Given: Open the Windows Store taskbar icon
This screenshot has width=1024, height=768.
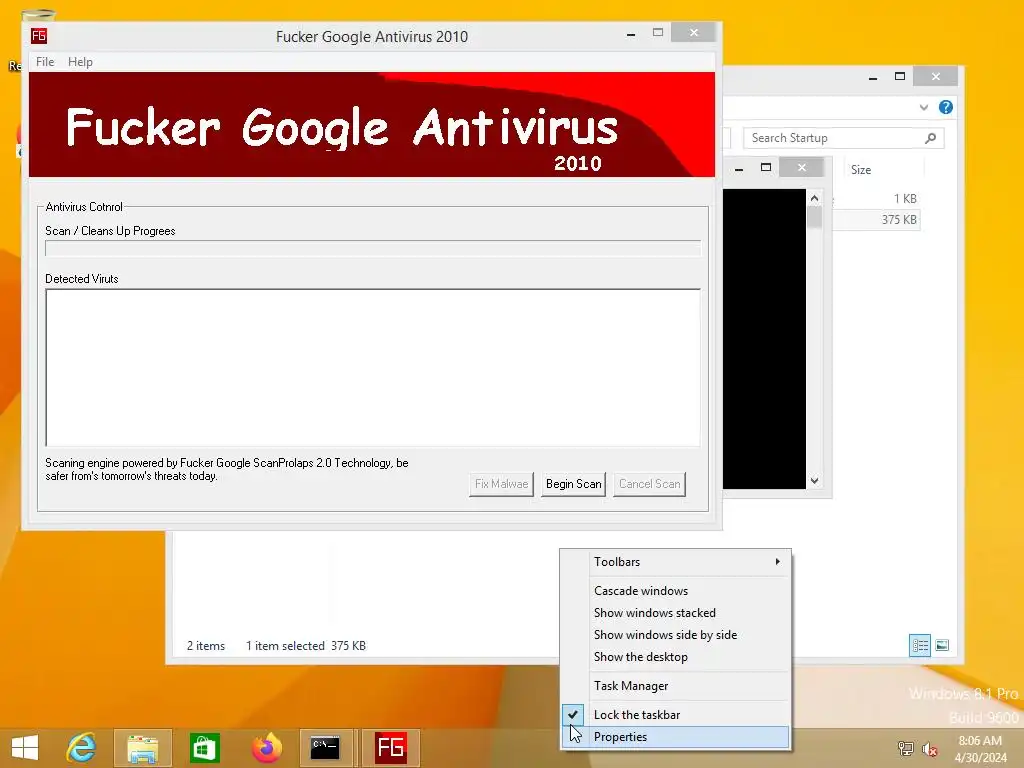Looking at the screenshot, I should [204, 748].
